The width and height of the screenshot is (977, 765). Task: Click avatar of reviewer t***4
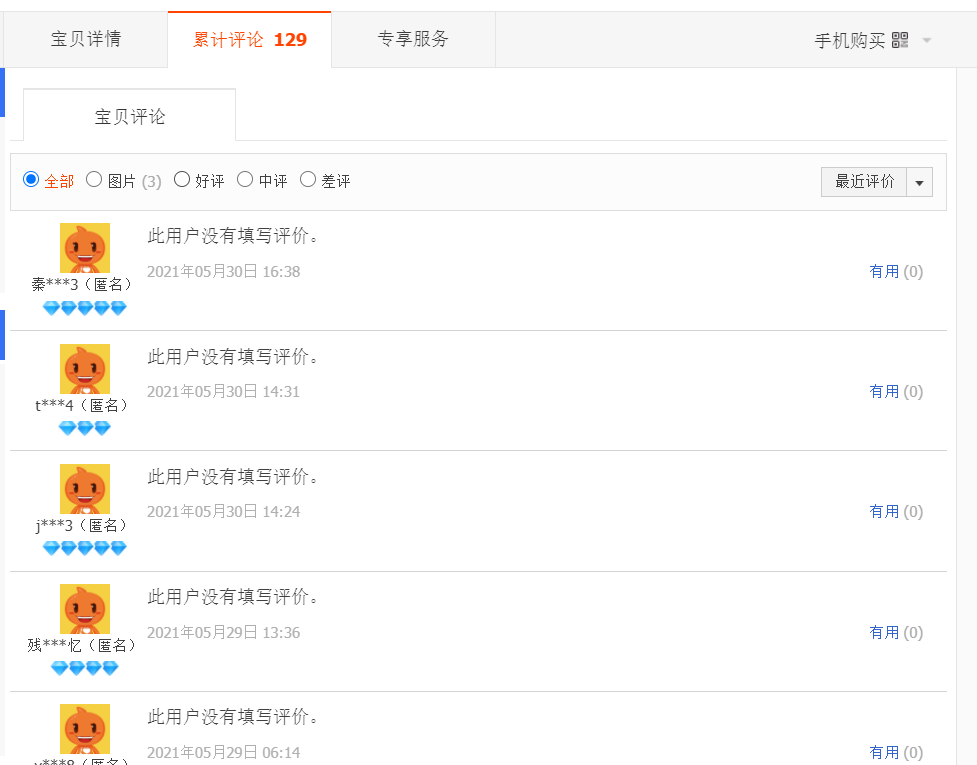click(x=85, y=369)
